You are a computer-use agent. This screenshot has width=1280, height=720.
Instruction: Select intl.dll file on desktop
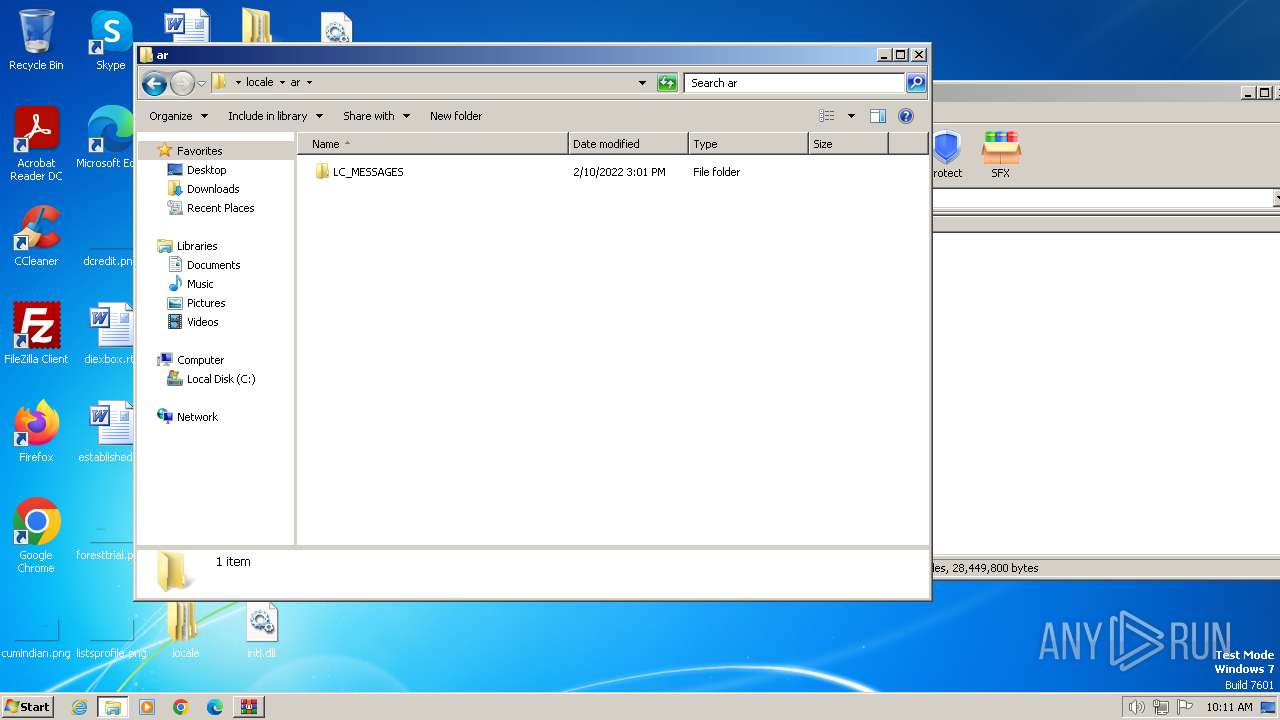261,631
